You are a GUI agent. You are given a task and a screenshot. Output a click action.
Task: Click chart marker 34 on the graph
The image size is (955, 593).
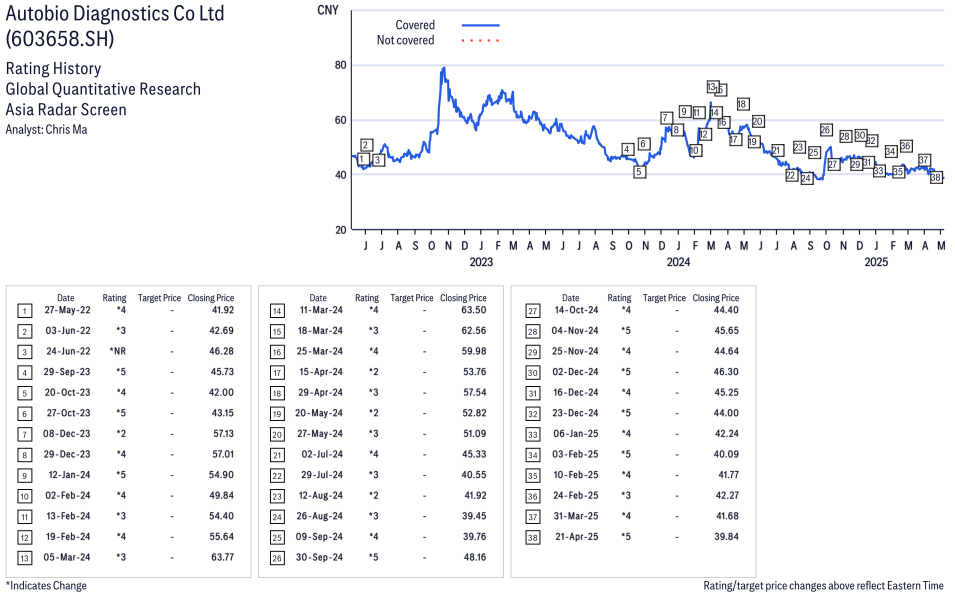(x=891, y=151)
